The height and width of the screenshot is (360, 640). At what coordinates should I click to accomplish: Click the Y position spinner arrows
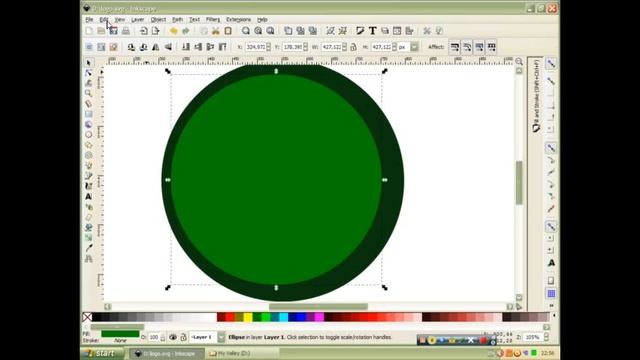(305, 47)
